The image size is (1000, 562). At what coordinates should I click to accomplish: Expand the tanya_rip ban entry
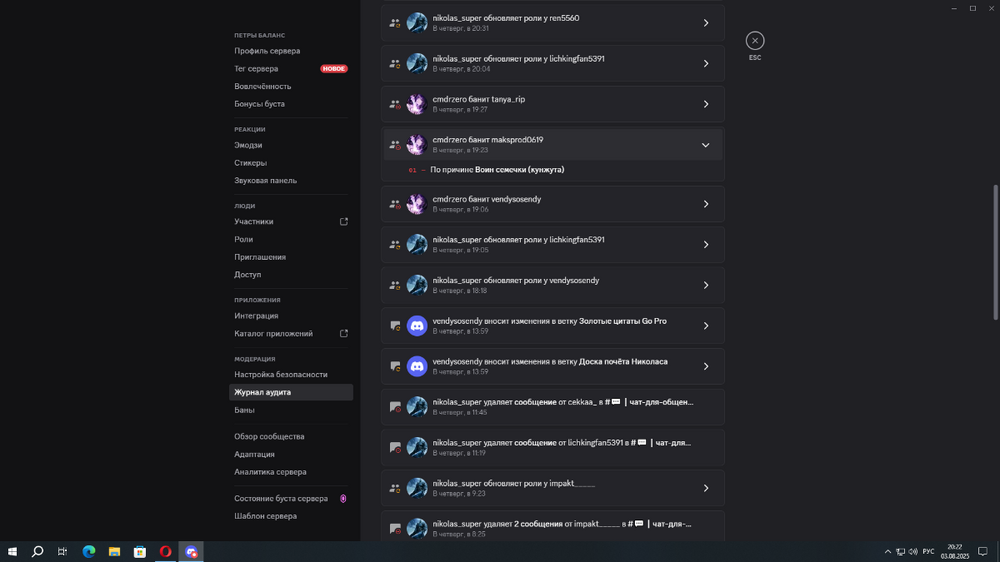point(705,104)
